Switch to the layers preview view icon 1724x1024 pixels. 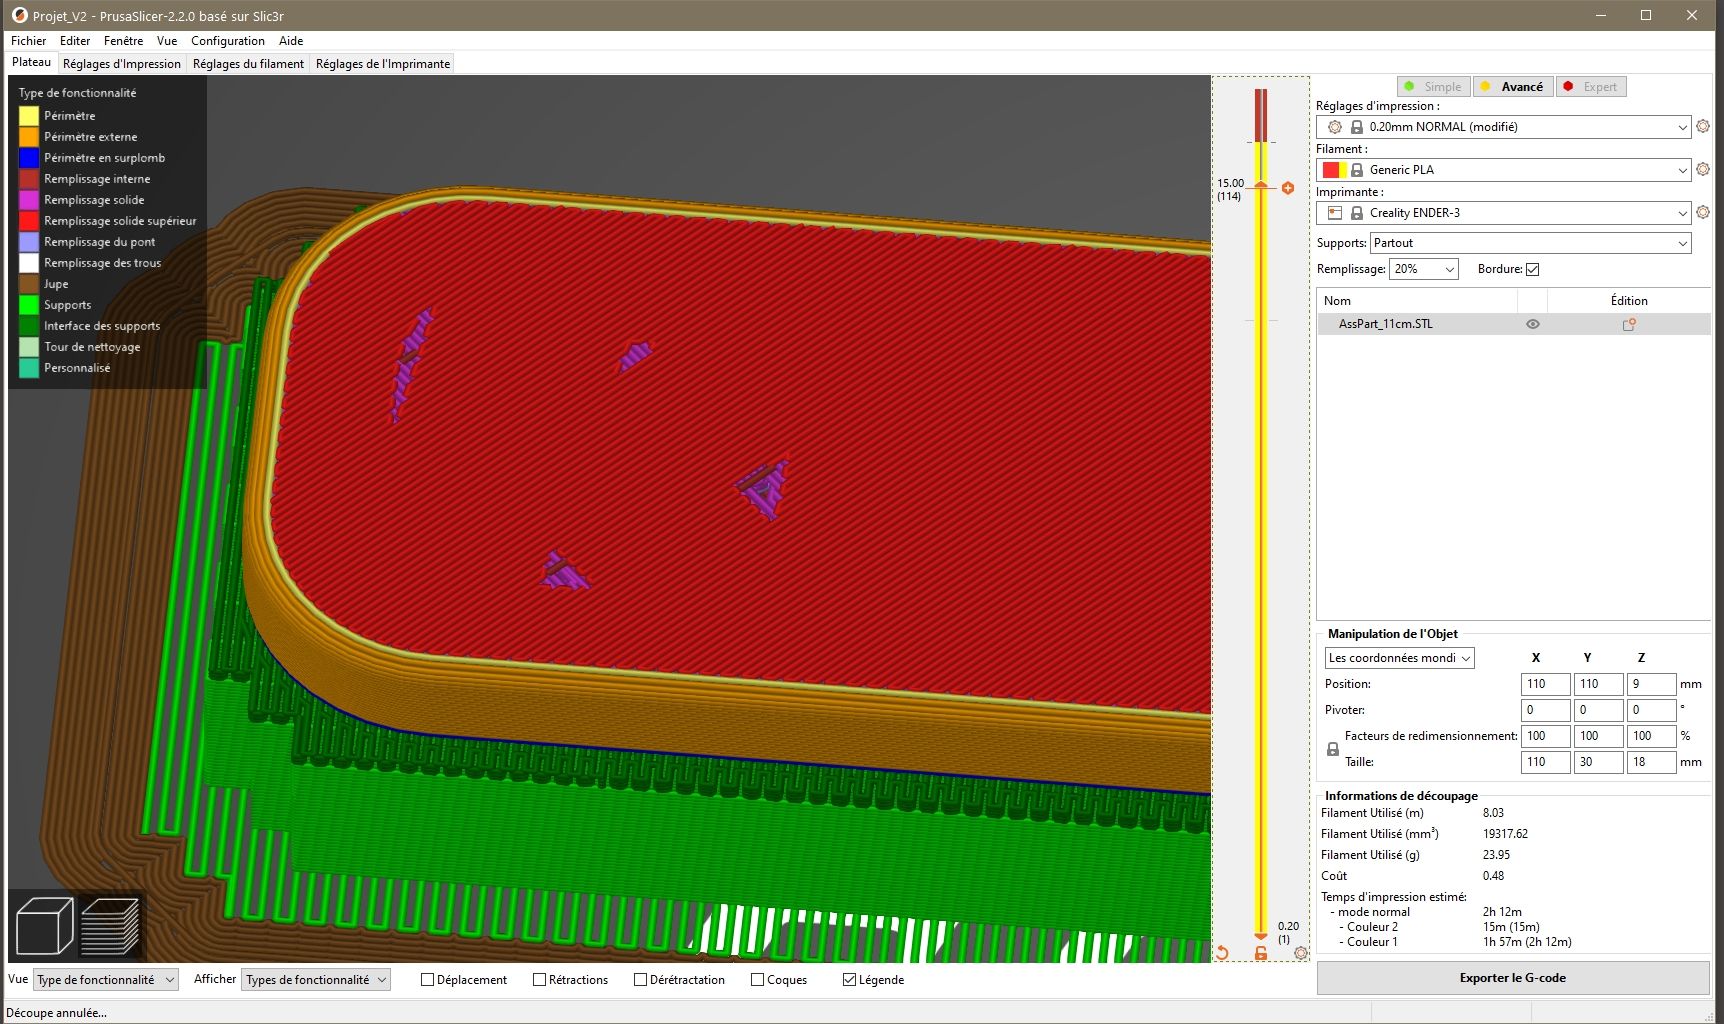pyautogui.click(x=110, y=925)
